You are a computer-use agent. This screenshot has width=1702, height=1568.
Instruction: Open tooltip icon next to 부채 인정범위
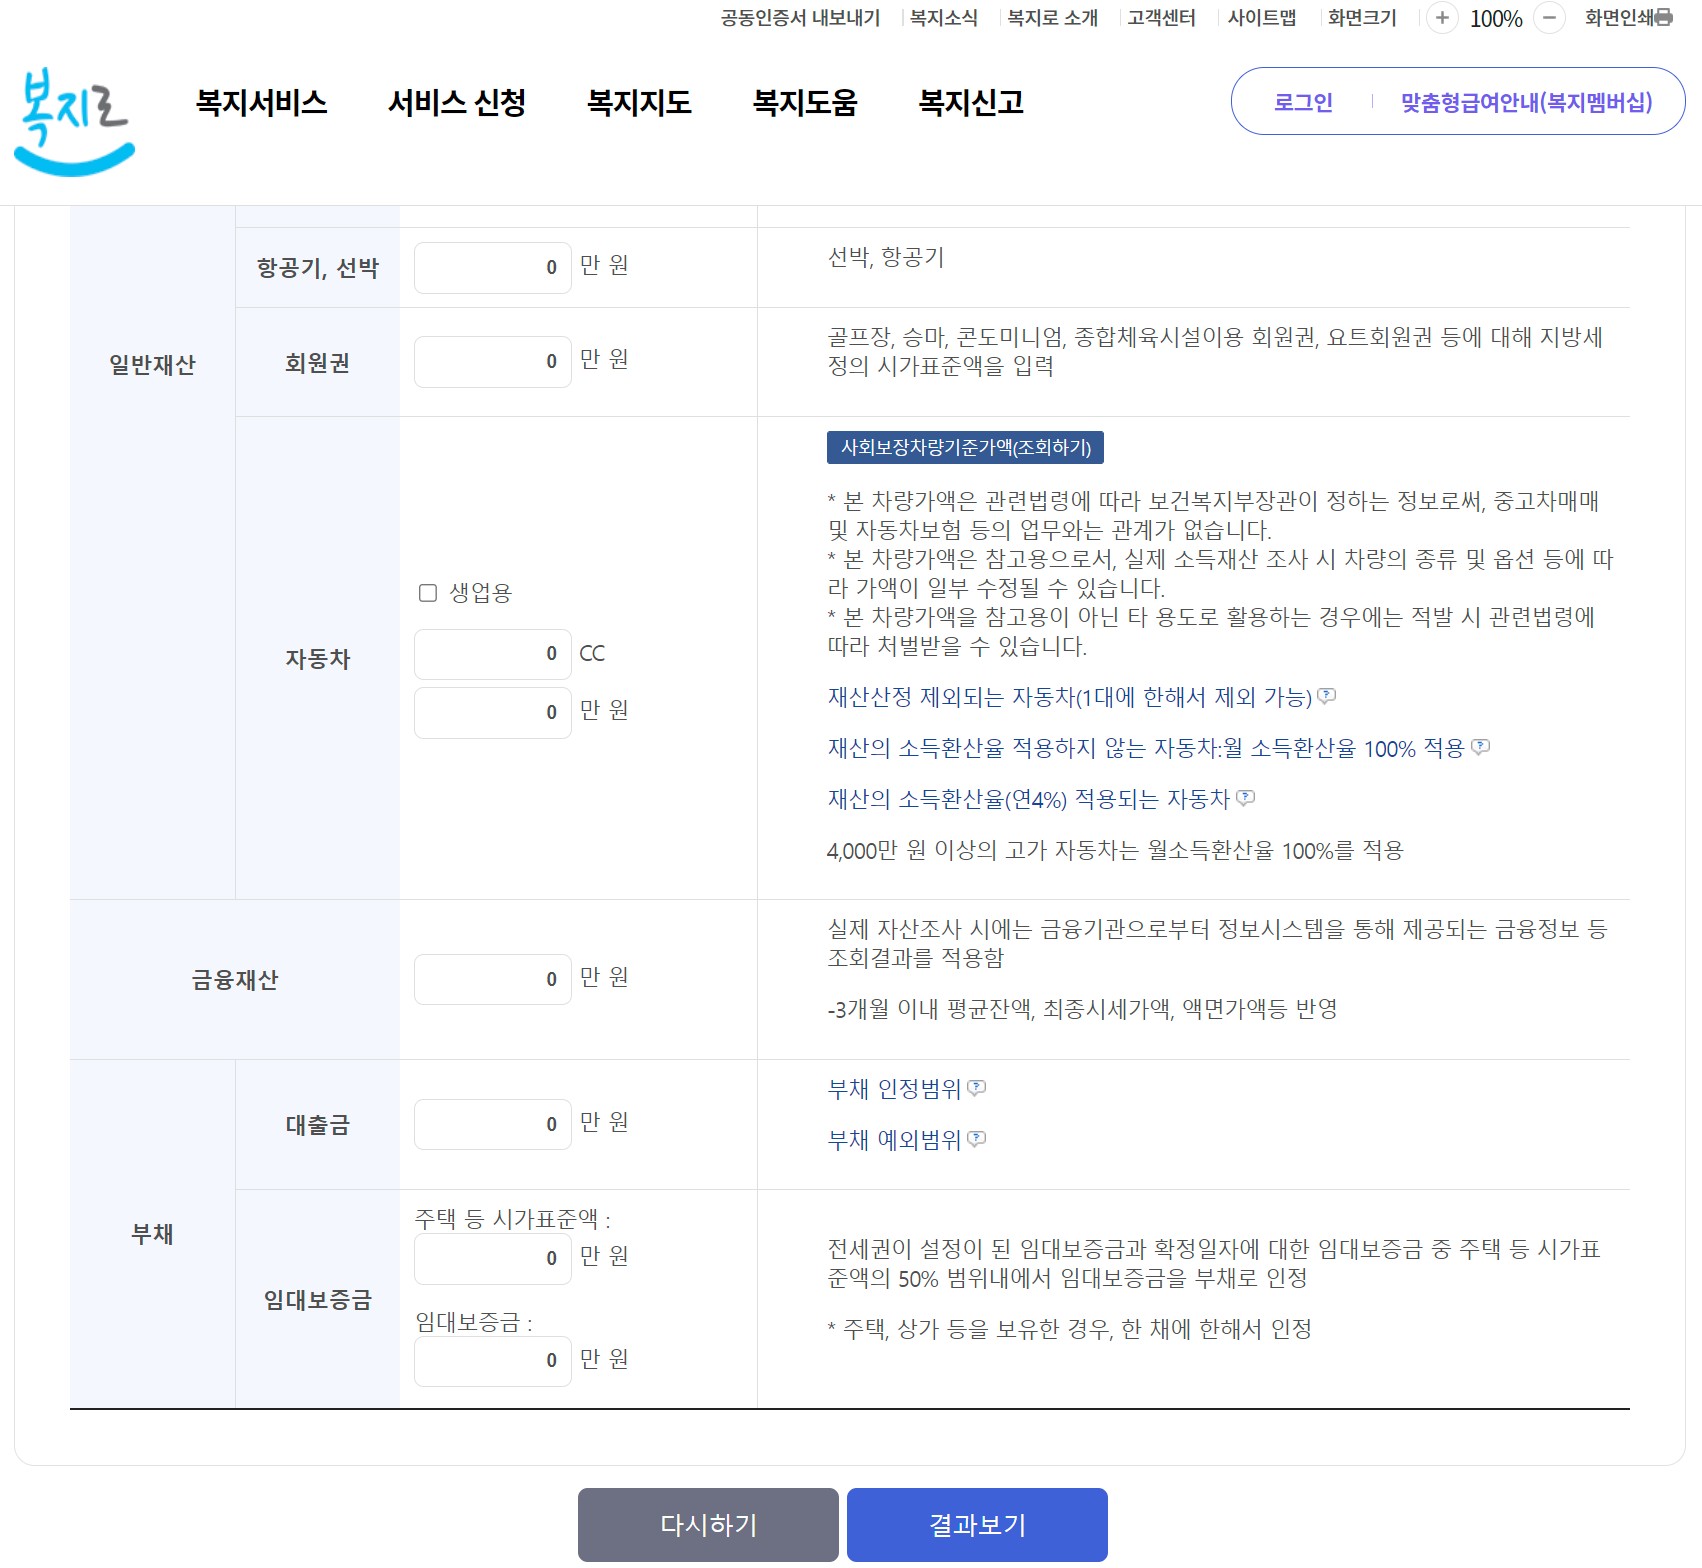[977, 1089]
